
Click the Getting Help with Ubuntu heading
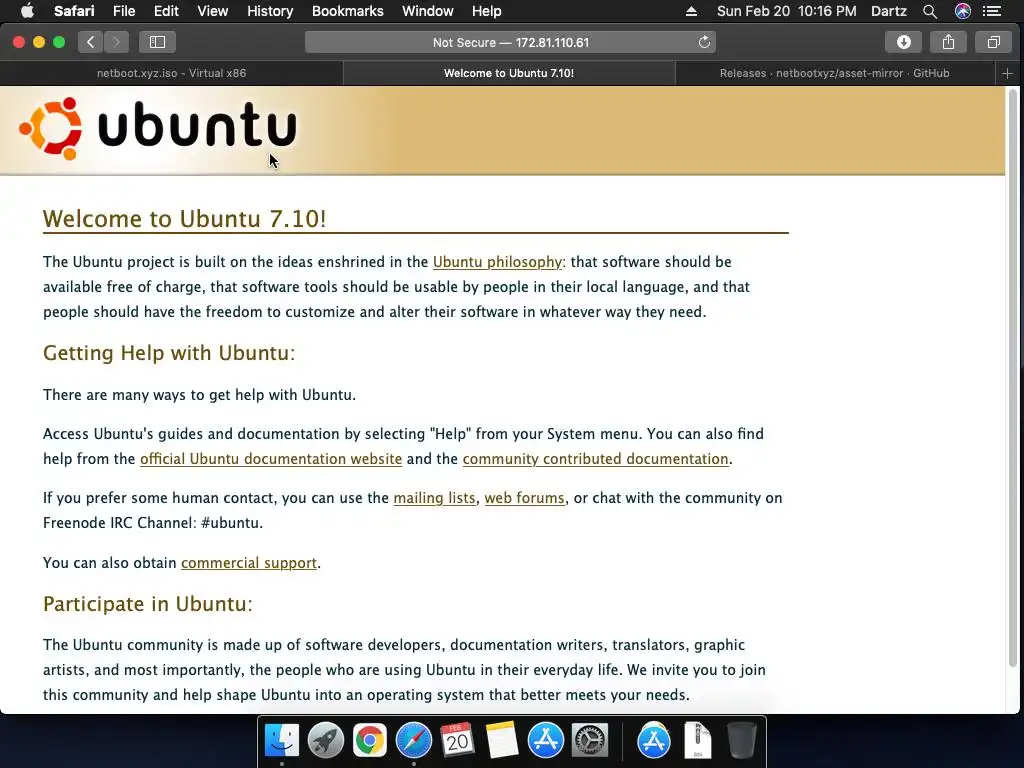pyautogui.click(x=169, y=353)
